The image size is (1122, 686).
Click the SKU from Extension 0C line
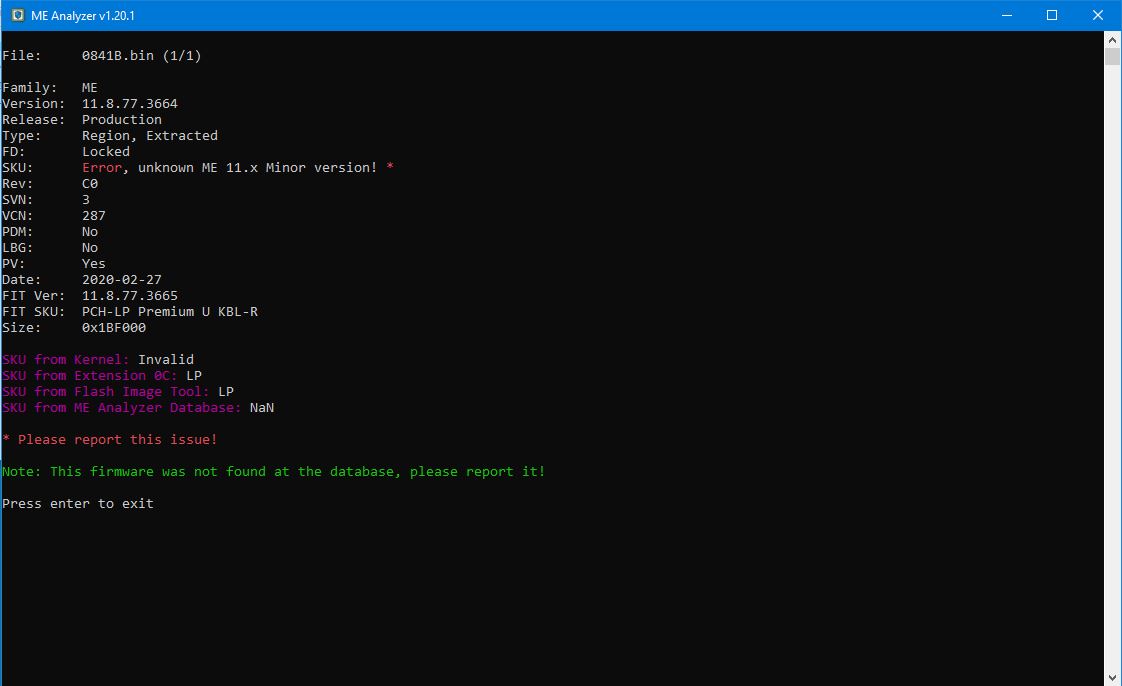(x=102, y=376)
